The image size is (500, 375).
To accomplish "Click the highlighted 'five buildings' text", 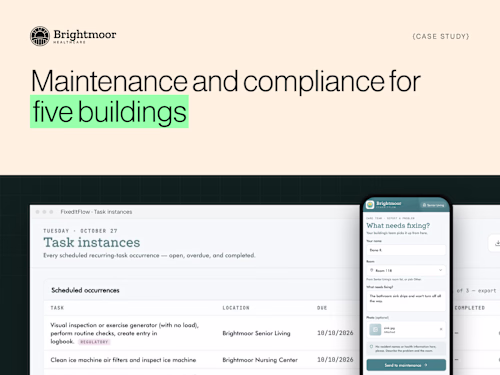I will point(109,112).
